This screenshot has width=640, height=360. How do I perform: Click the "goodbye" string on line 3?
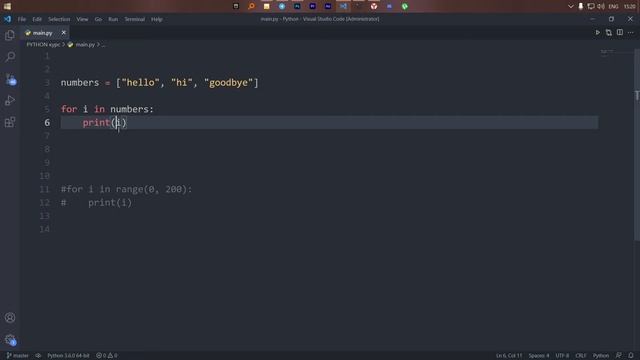(229, 82)
